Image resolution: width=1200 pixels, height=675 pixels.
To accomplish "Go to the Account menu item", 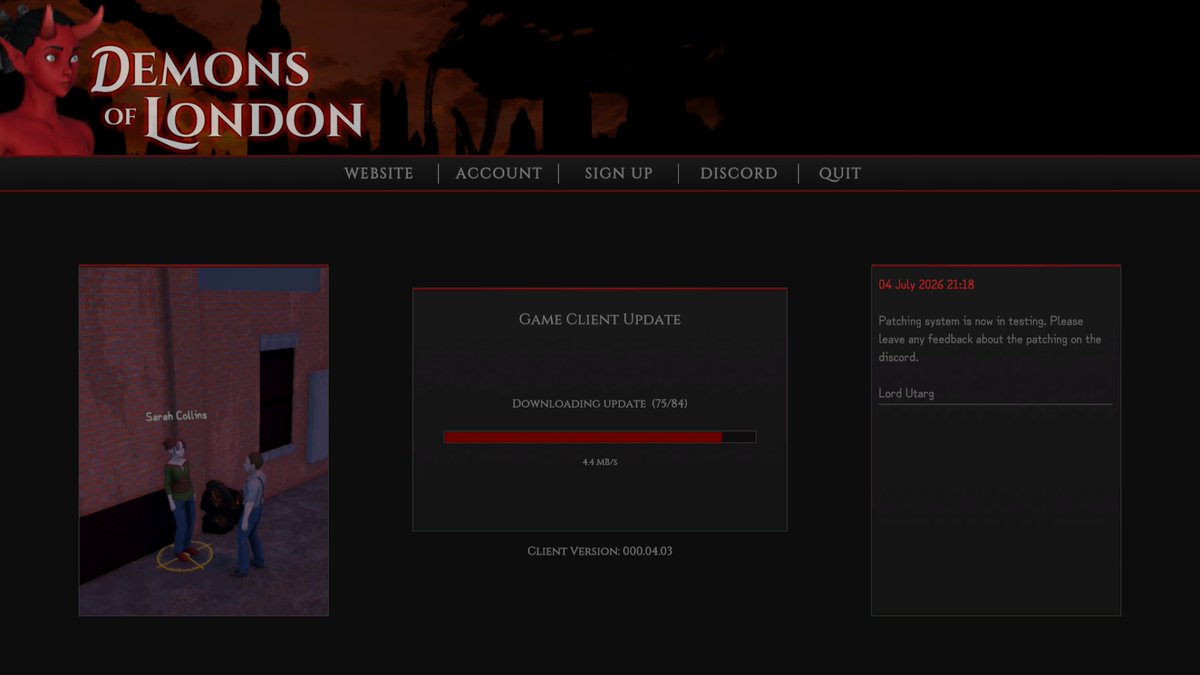I will point(498,173).
